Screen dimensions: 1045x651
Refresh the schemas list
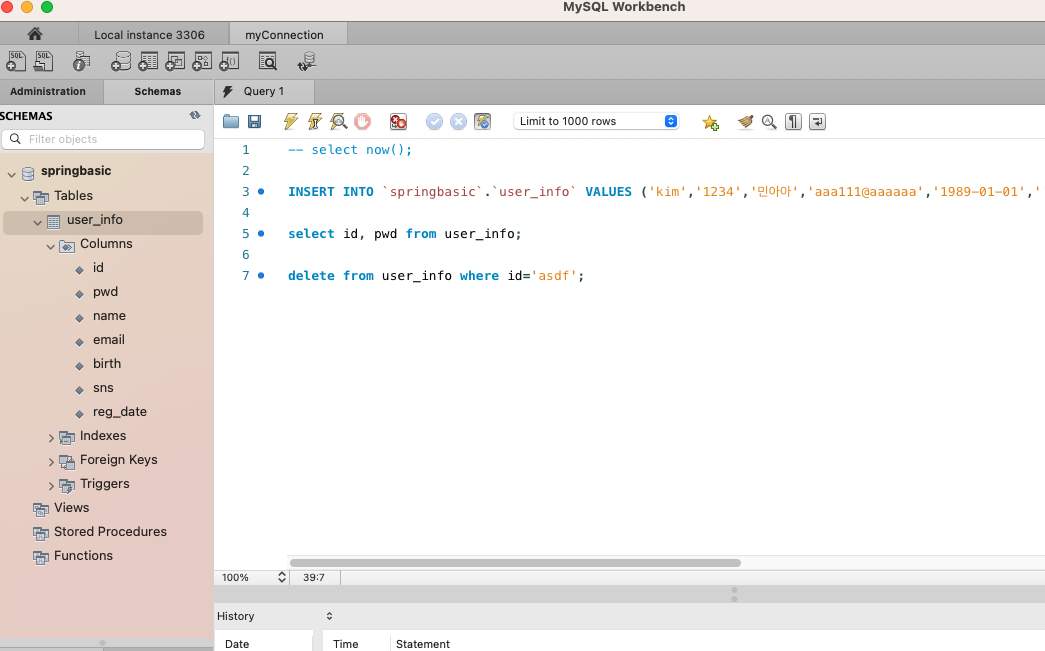(195, 115)
